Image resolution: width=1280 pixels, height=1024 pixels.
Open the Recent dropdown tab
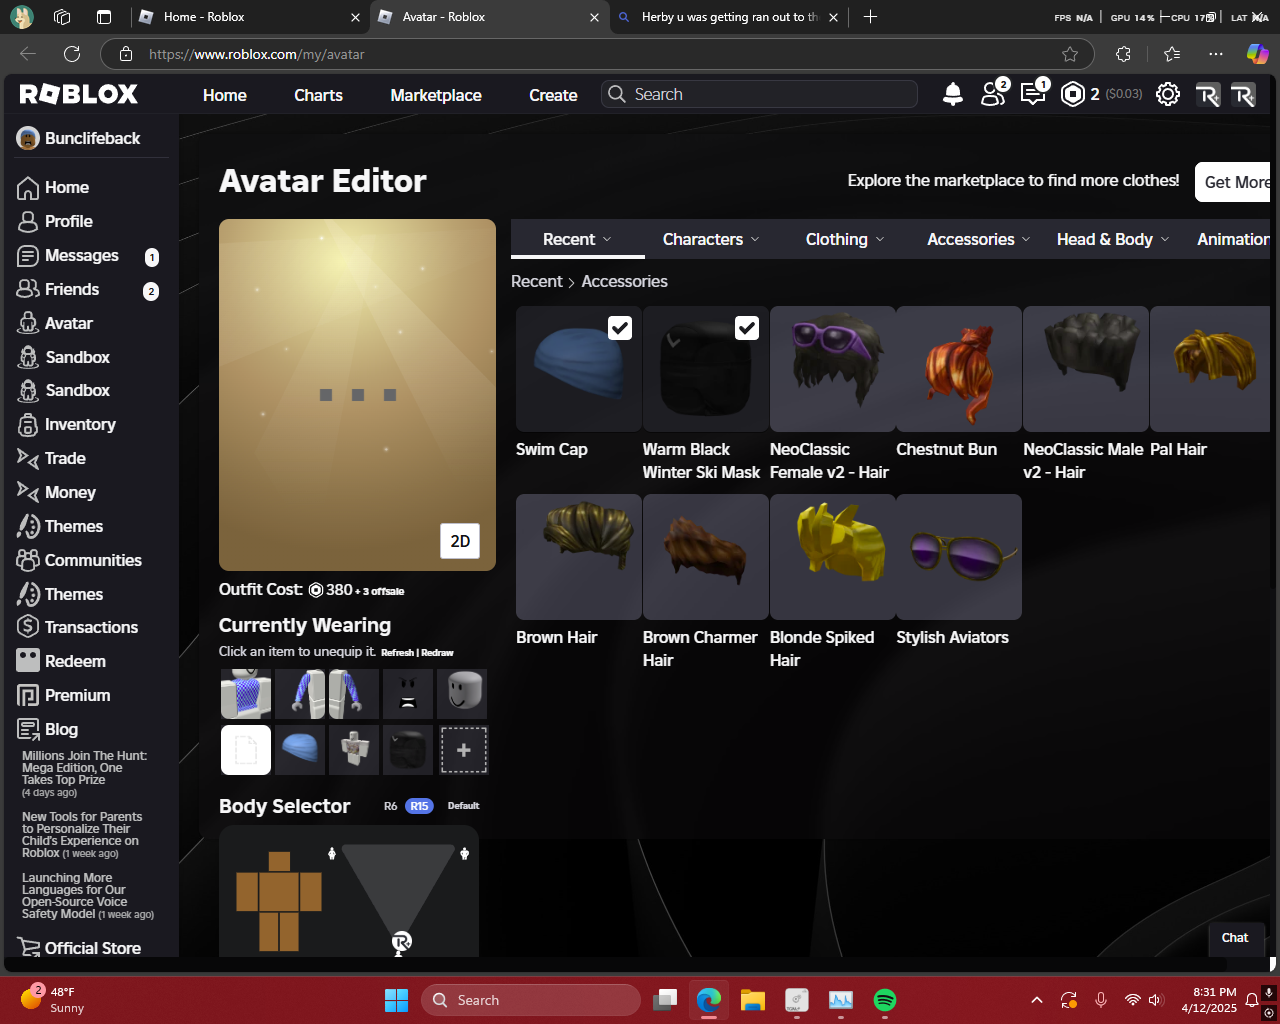[578, 239]
